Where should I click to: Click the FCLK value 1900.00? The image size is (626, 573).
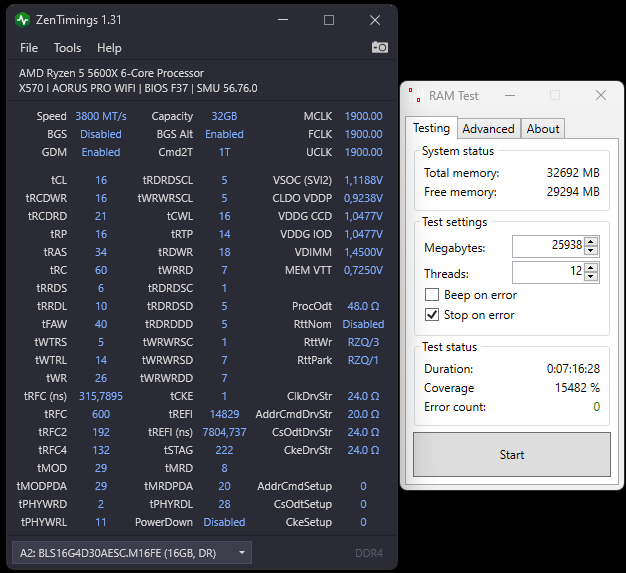pyautogui.click(x=363, y=134)
